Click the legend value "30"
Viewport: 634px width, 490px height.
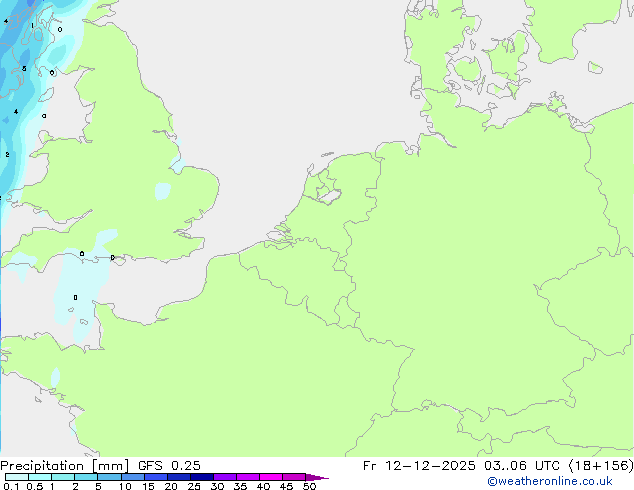(x=217, y=486)
